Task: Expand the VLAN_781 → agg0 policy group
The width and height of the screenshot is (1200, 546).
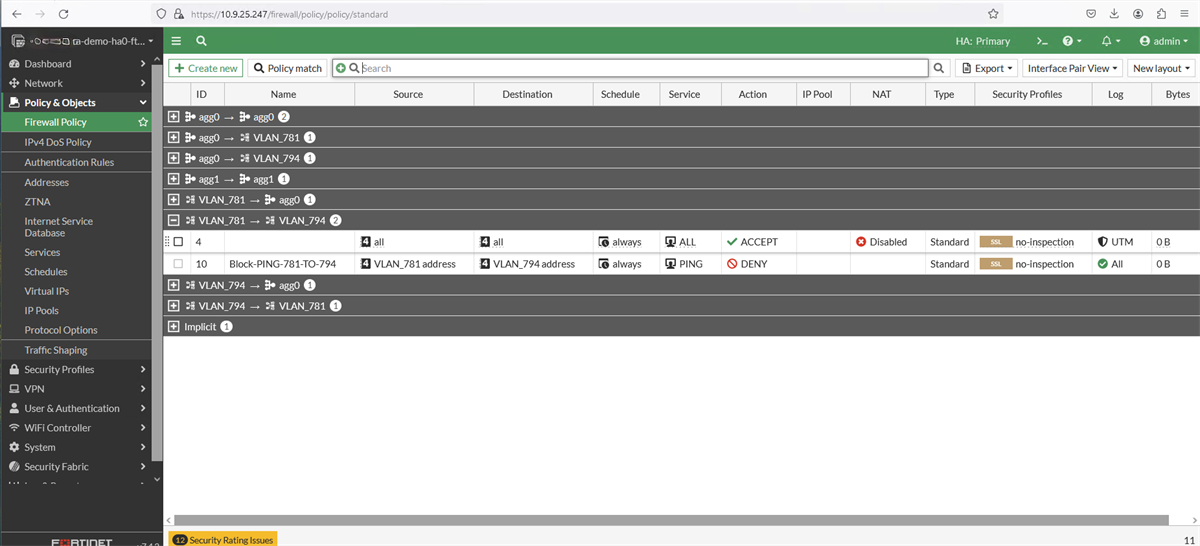Action: [174, 200]
